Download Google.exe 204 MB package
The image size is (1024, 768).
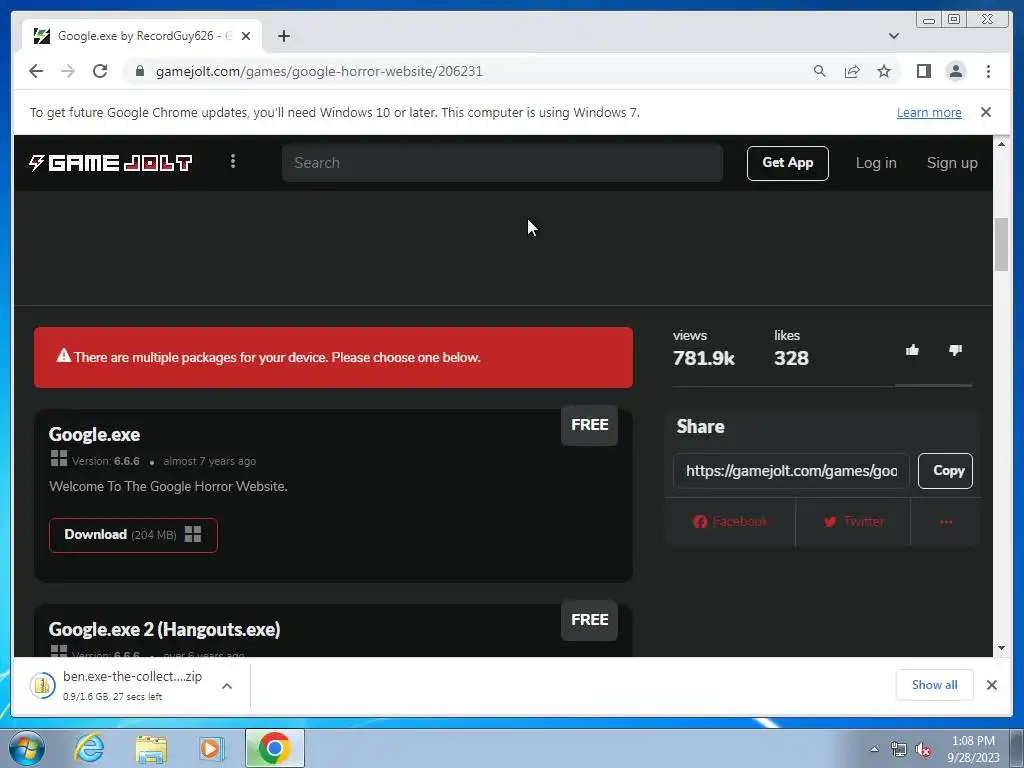[133, 535]
